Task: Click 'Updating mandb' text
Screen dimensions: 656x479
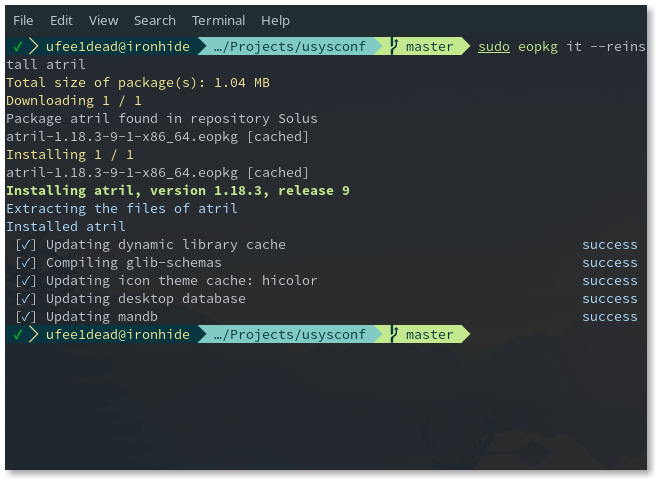Action: (x=102, y=317)
